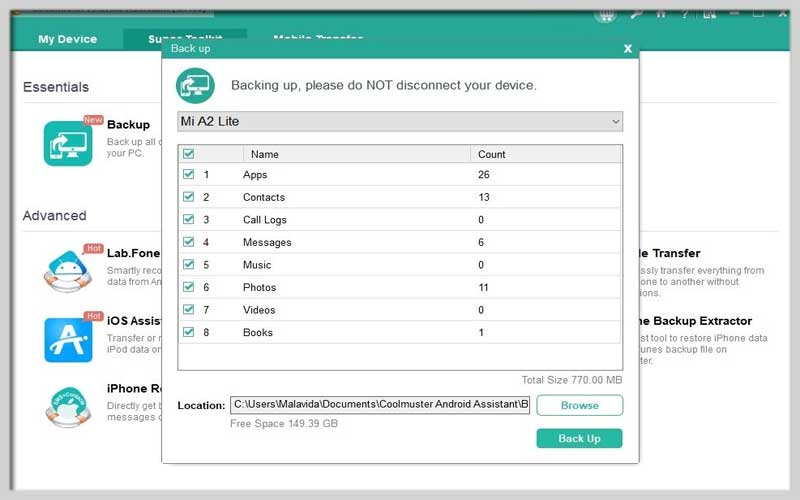Uncheck the Apps checkbox
Screen dimensions: 800x500
tap(188, 174)
